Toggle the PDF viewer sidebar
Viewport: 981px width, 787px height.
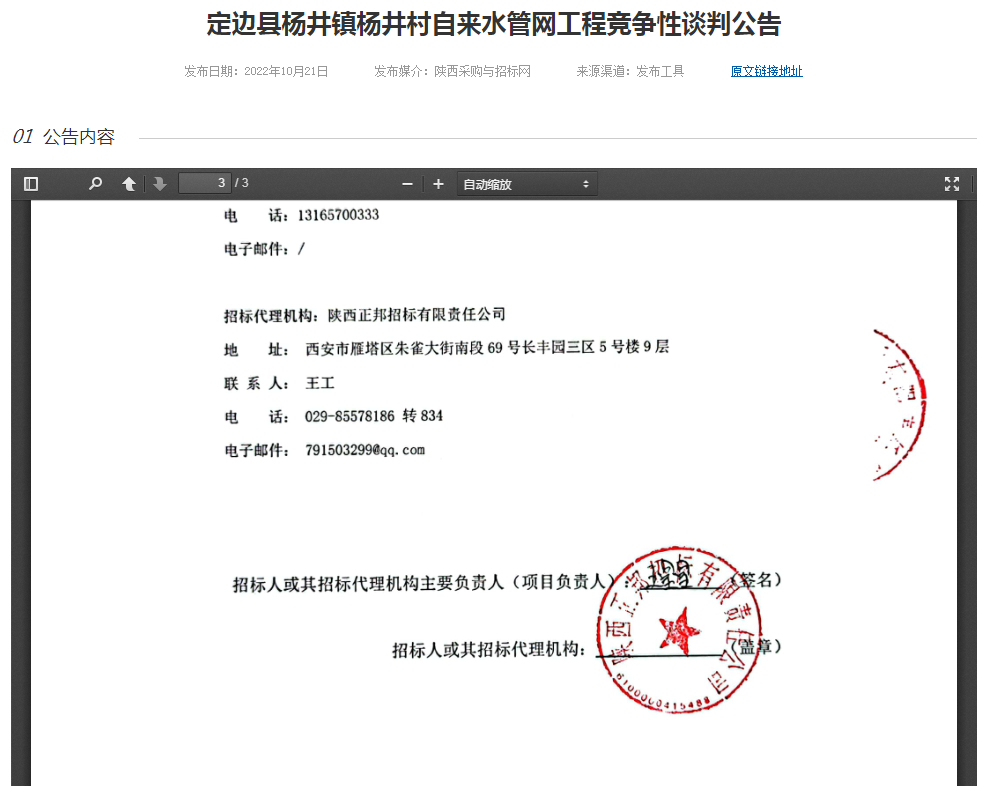(31, 184)
